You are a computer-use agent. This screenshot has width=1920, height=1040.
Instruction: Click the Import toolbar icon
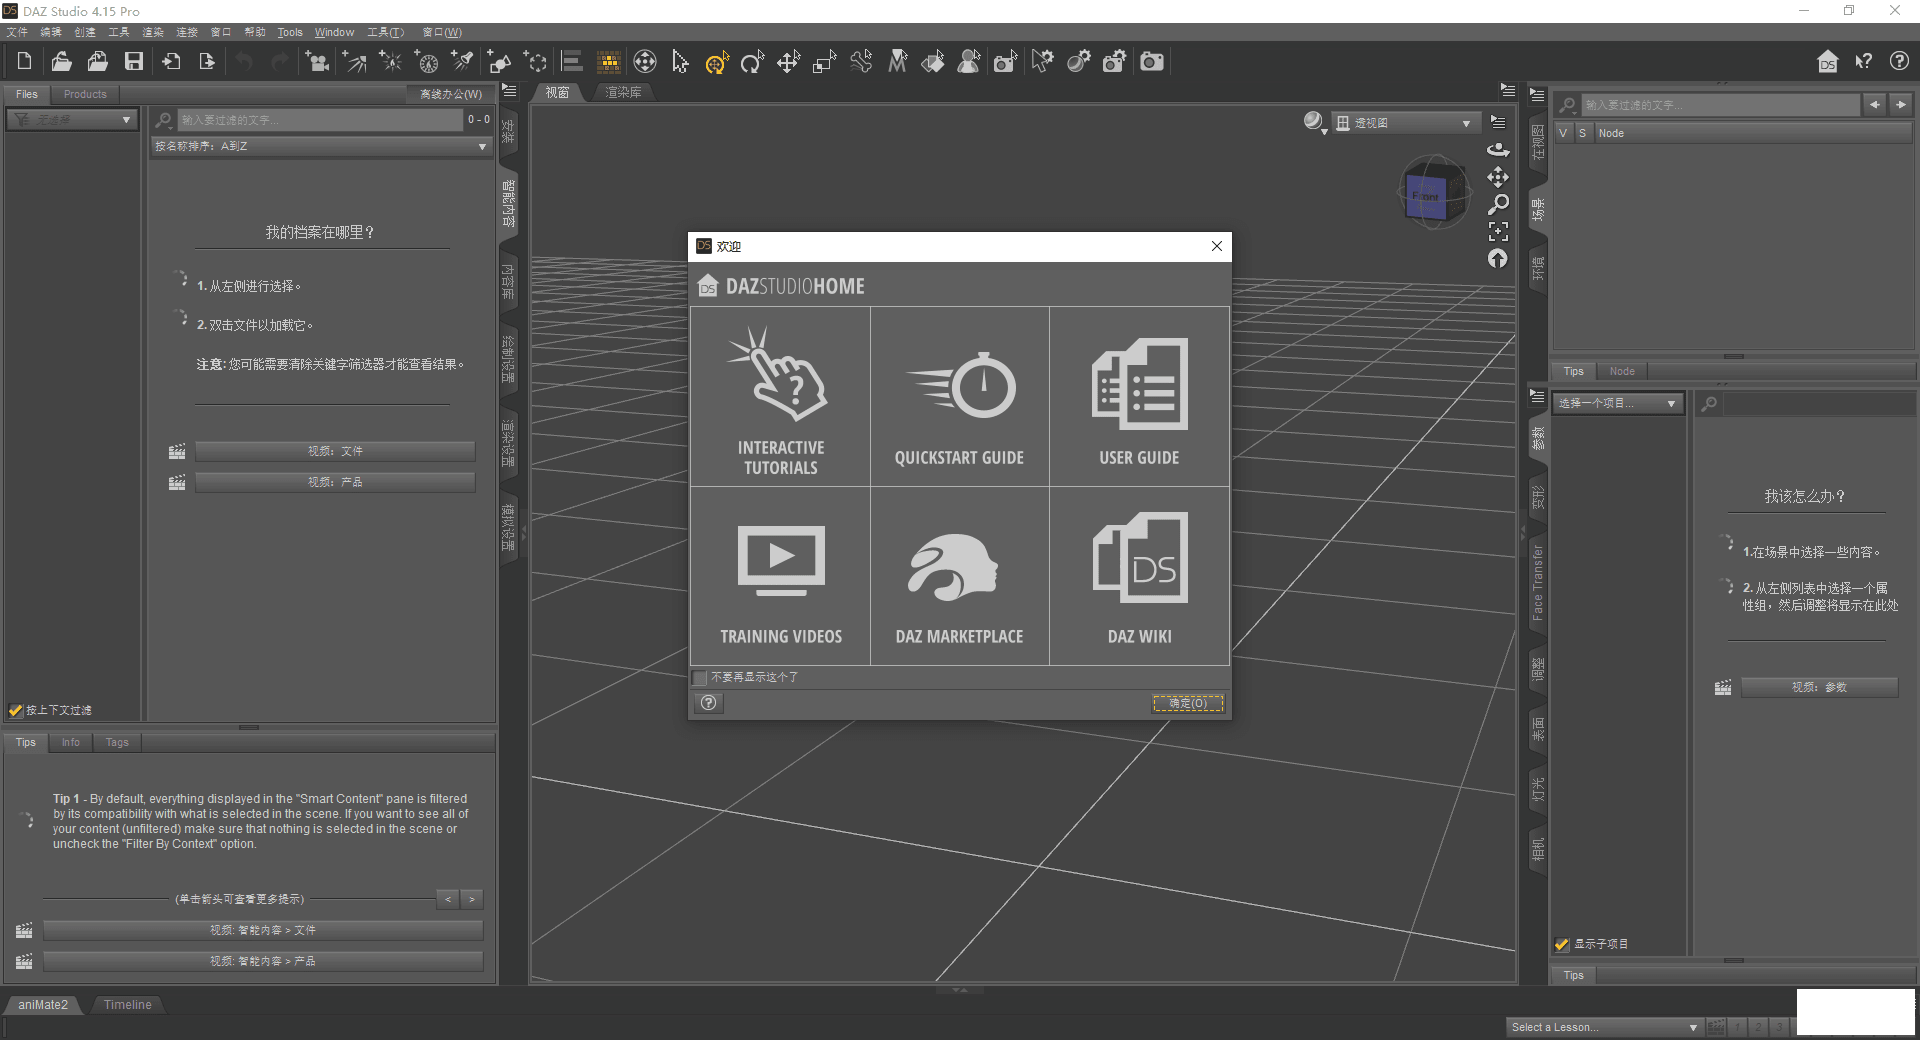(x=171, y=62)
